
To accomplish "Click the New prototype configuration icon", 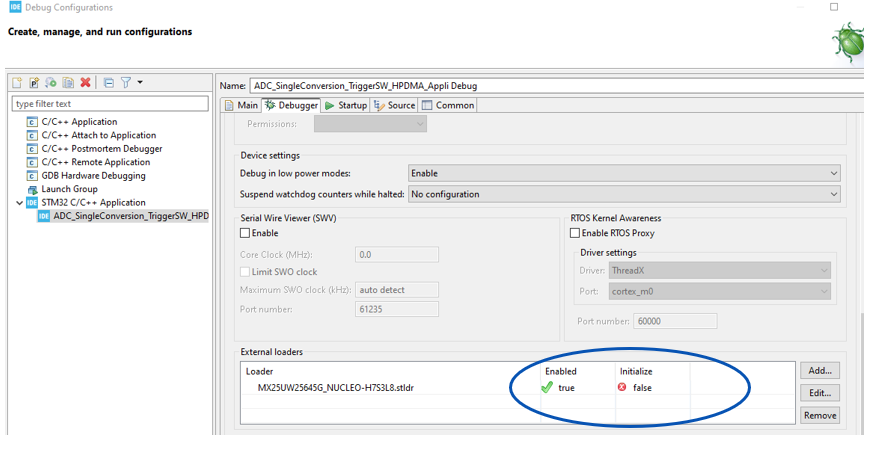I will pos(34,83).
